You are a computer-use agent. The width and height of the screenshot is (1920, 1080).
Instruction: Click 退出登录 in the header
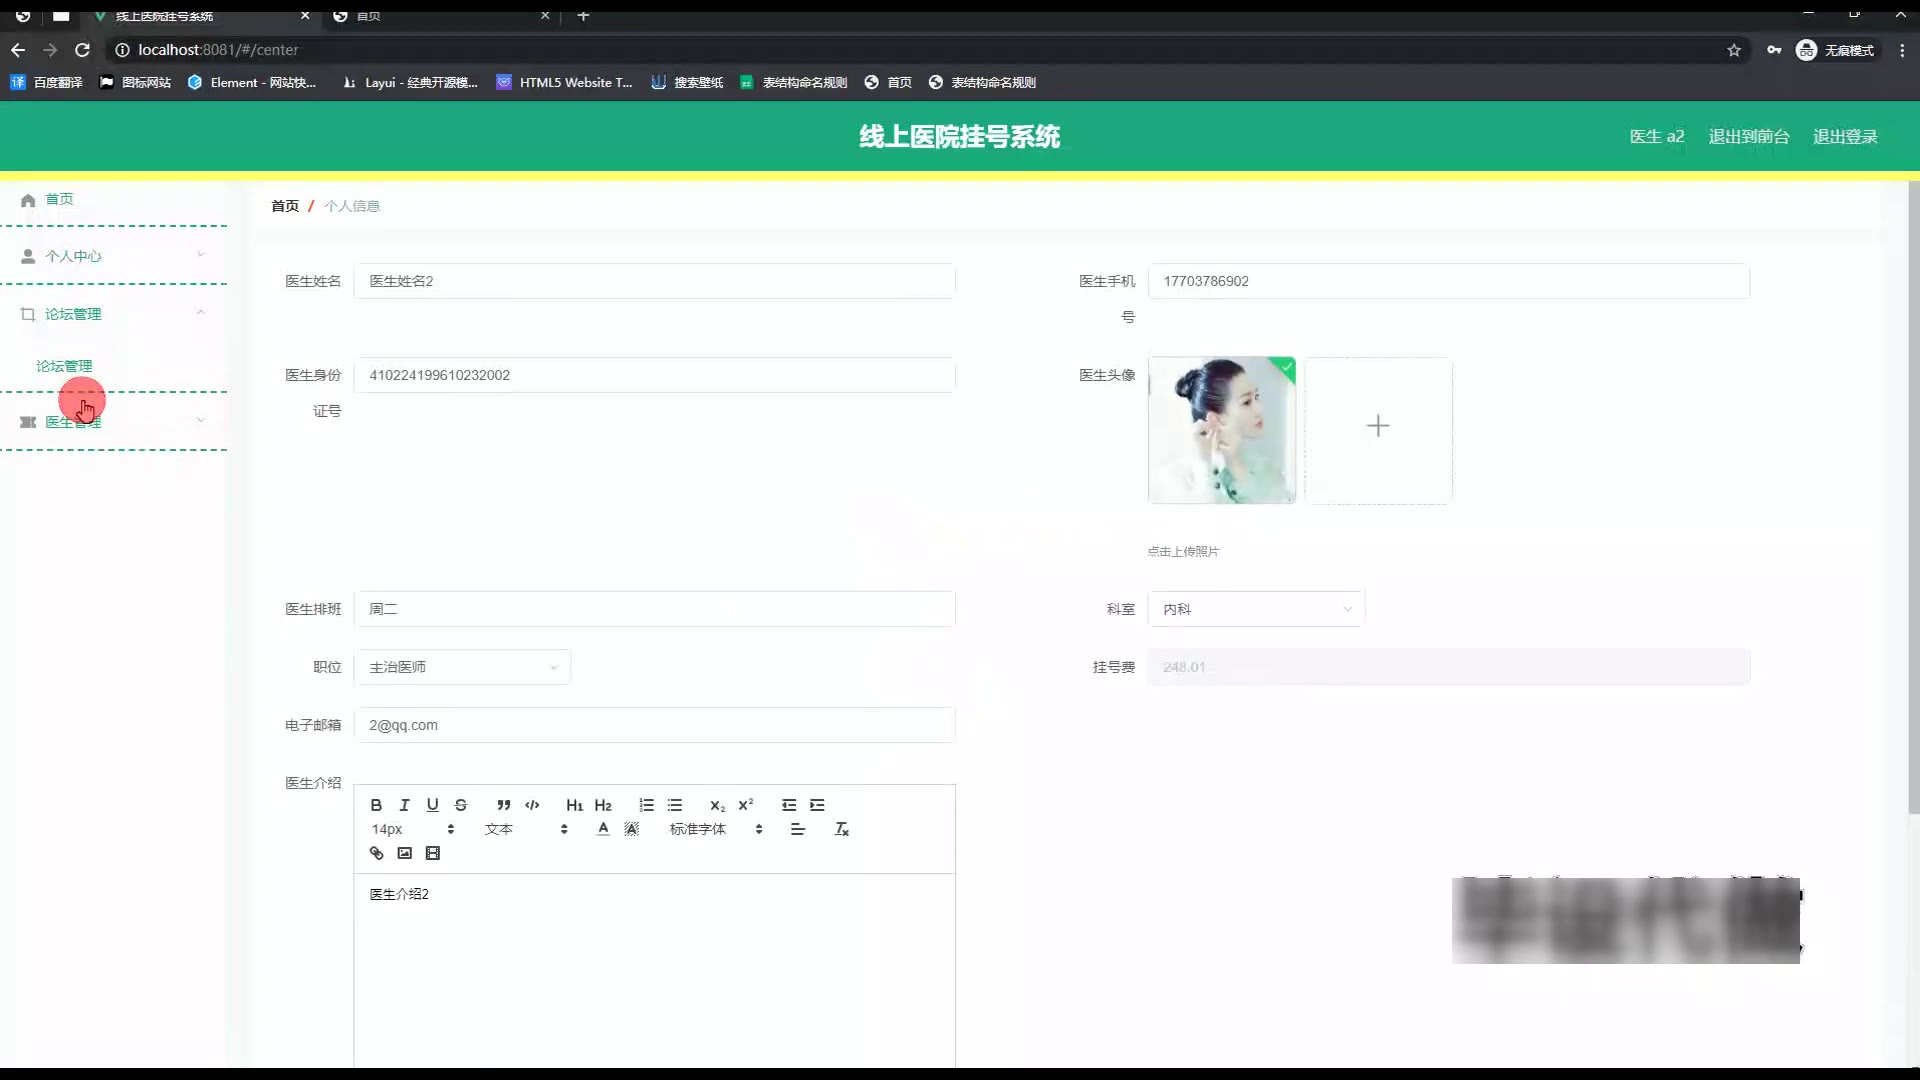[x=1844, y=136]
